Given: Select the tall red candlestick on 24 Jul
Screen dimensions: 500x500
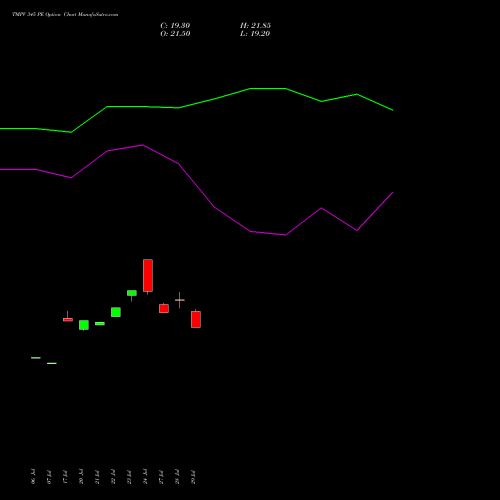Looking at the screenshot, I should [x=148, y=276].
